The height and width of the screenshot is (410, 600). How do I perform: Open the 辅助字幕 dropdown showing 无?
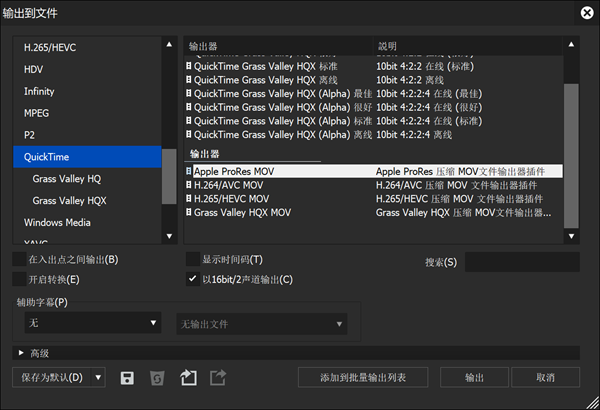pos(93,323)
